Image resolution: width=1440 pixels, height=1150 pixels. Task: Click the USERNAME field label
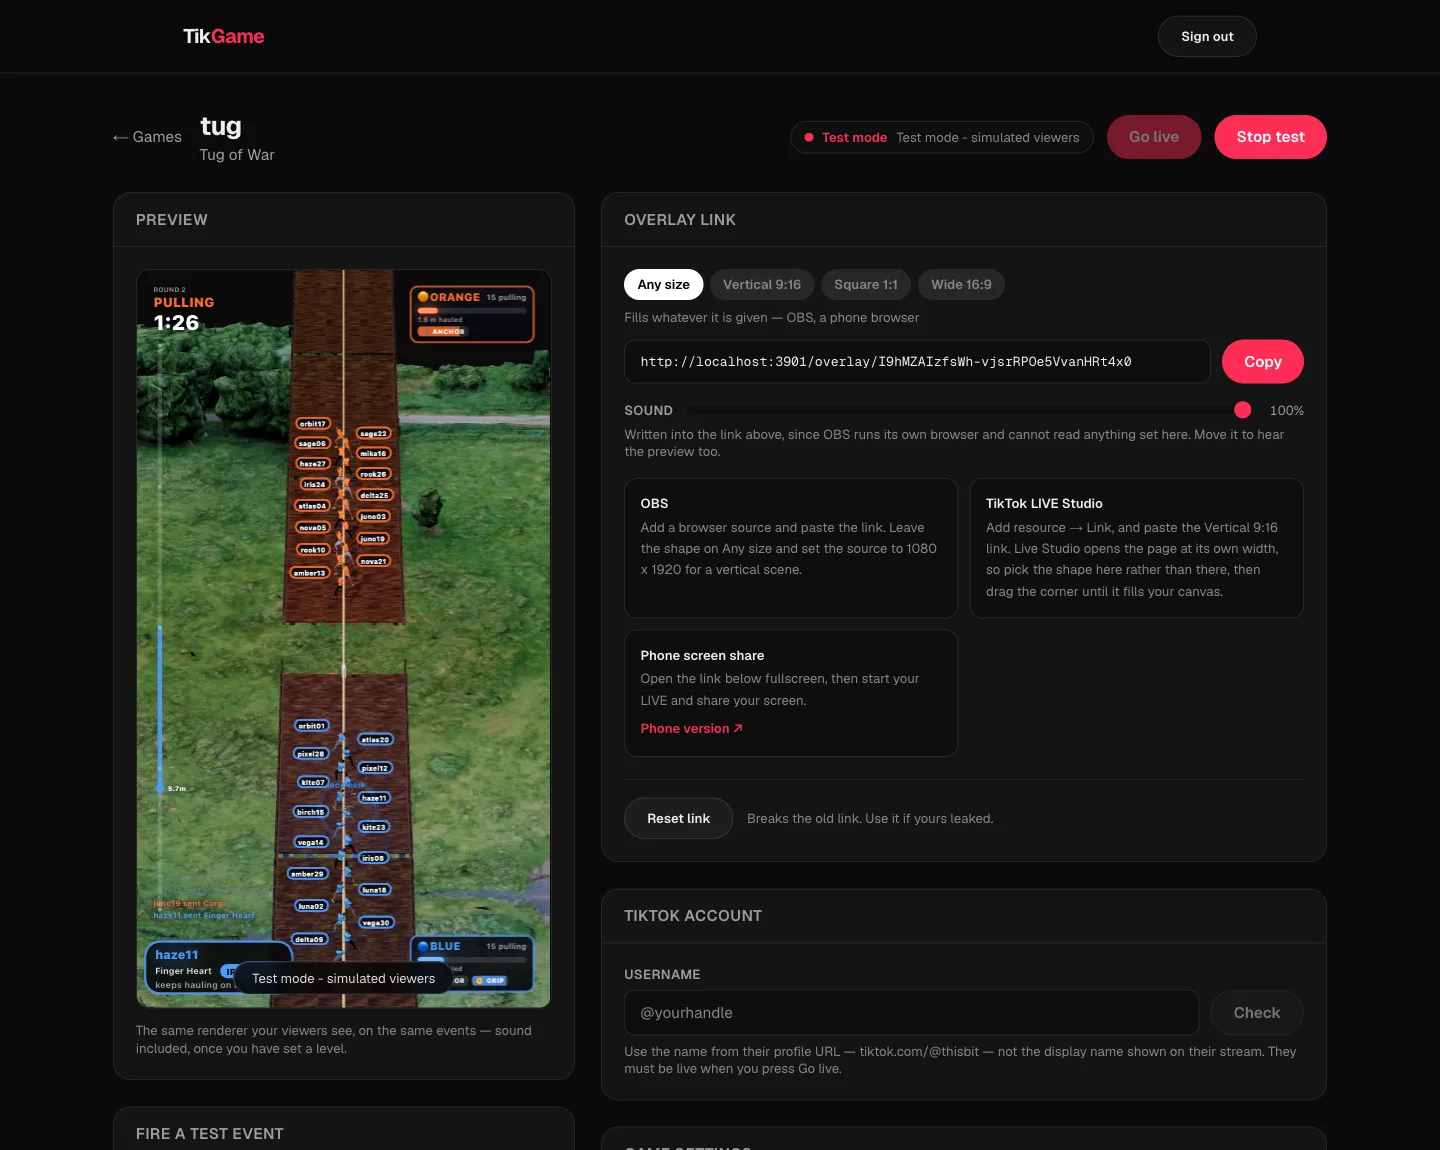point(662,974)
